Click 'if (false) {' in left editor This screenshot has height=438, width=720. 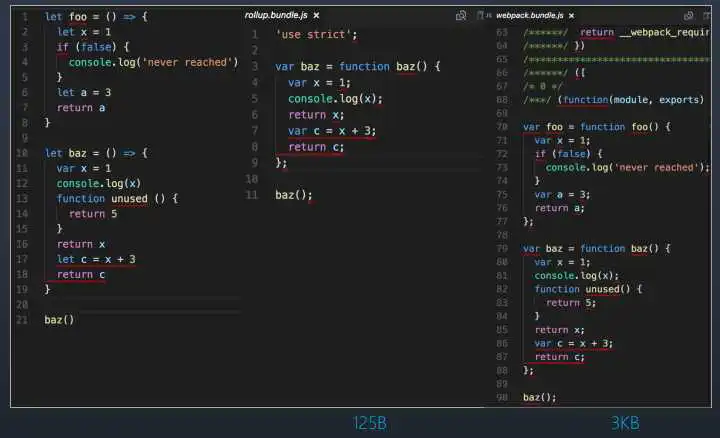click(x=93, y=47)
